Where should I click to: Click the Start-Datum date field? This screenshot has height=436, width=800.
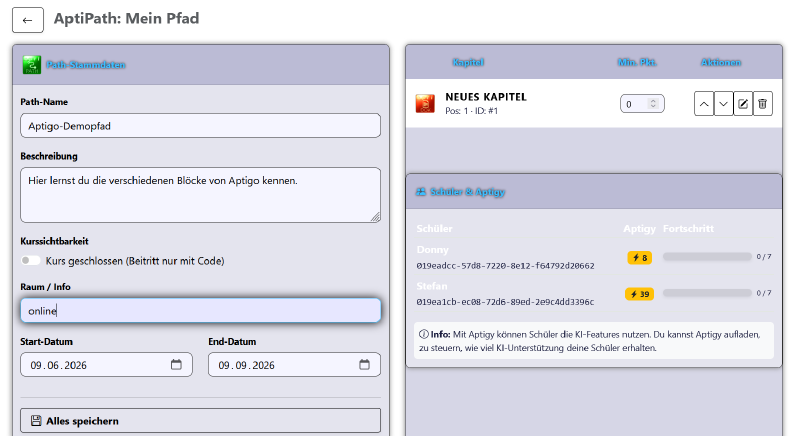pyautogui.click(x=107, y=365)
